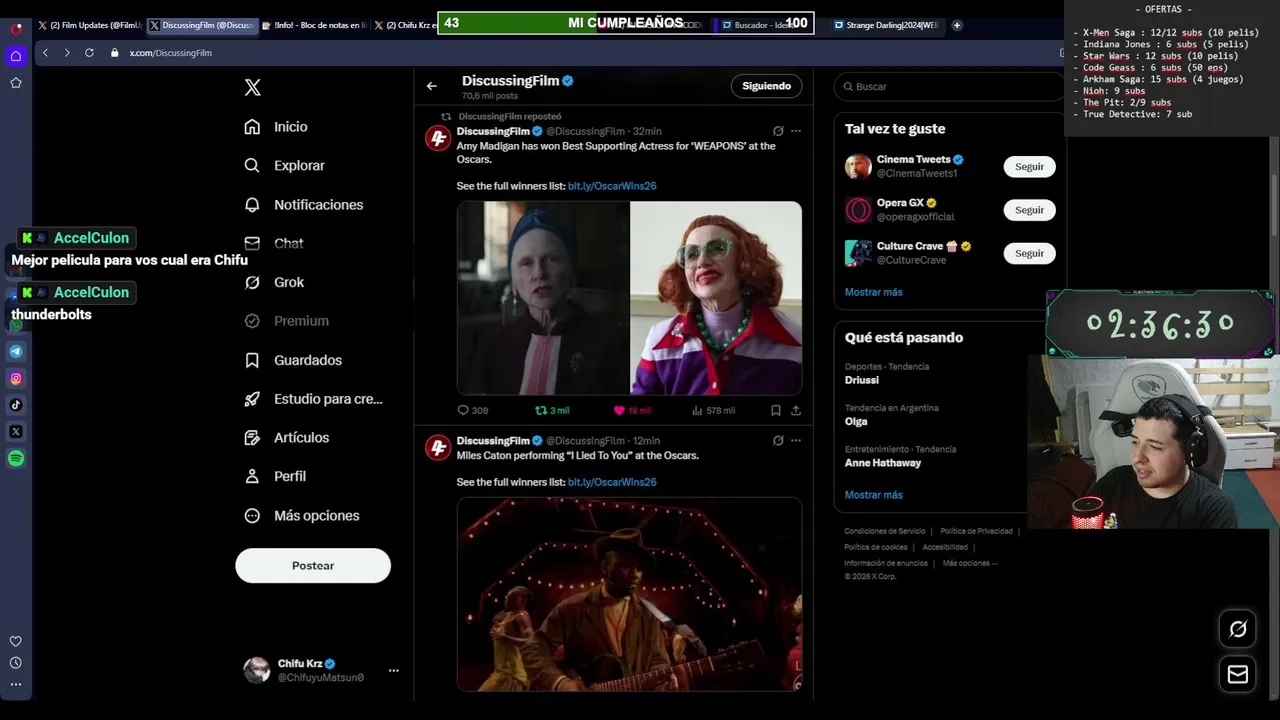Open the heart icon in Opera sidebar

16,641
